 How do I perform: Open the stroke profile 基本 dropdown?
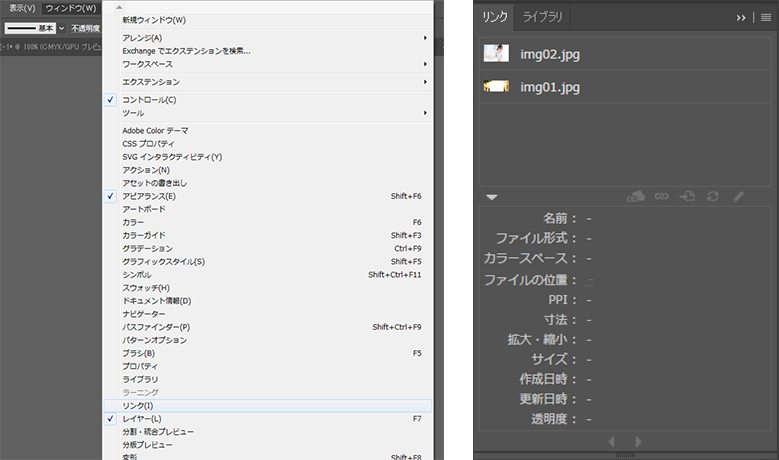tap(61, 28)
